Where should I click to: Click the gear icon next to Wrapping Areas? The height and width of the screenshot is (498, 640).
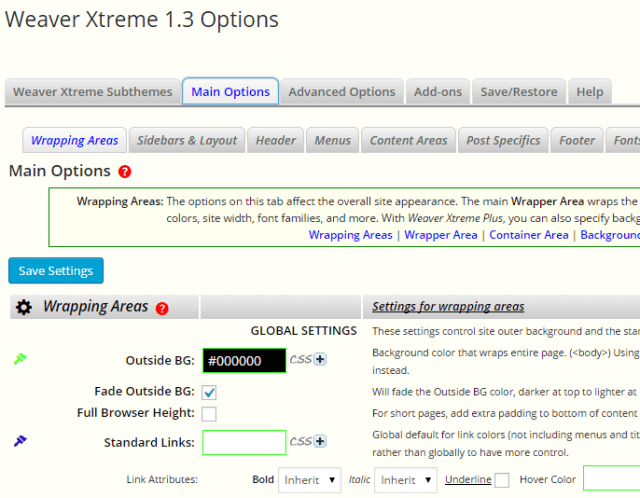[x=23, y=308]
